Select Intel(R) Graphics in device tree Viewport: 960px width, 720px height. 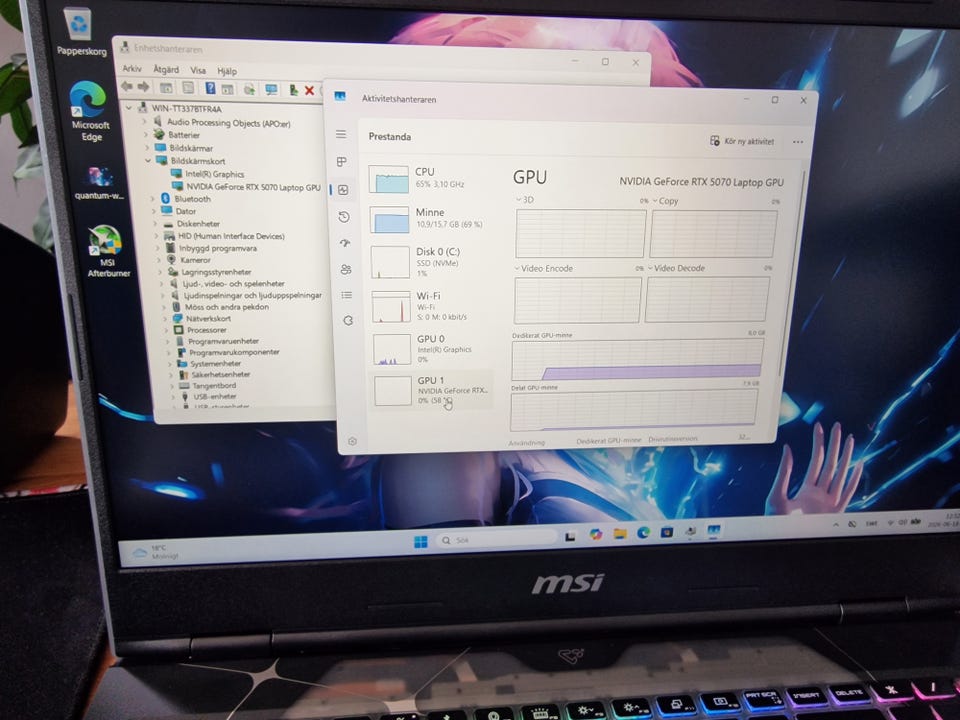pos(208,174)
